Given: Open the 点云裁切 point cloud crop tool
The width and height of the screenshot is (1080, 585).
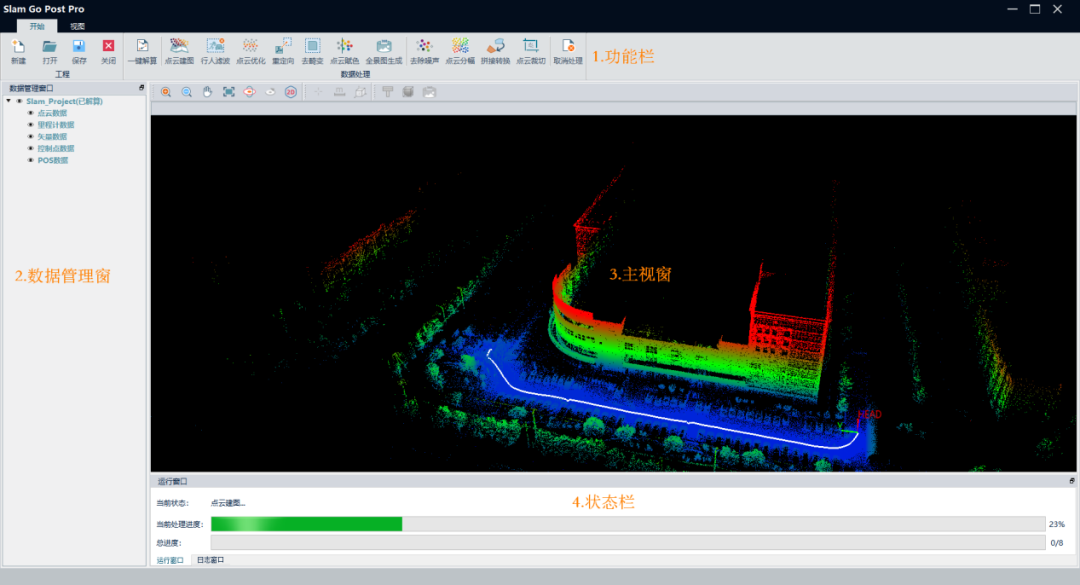Looking at the screenshot, I should tap(530, 47).
